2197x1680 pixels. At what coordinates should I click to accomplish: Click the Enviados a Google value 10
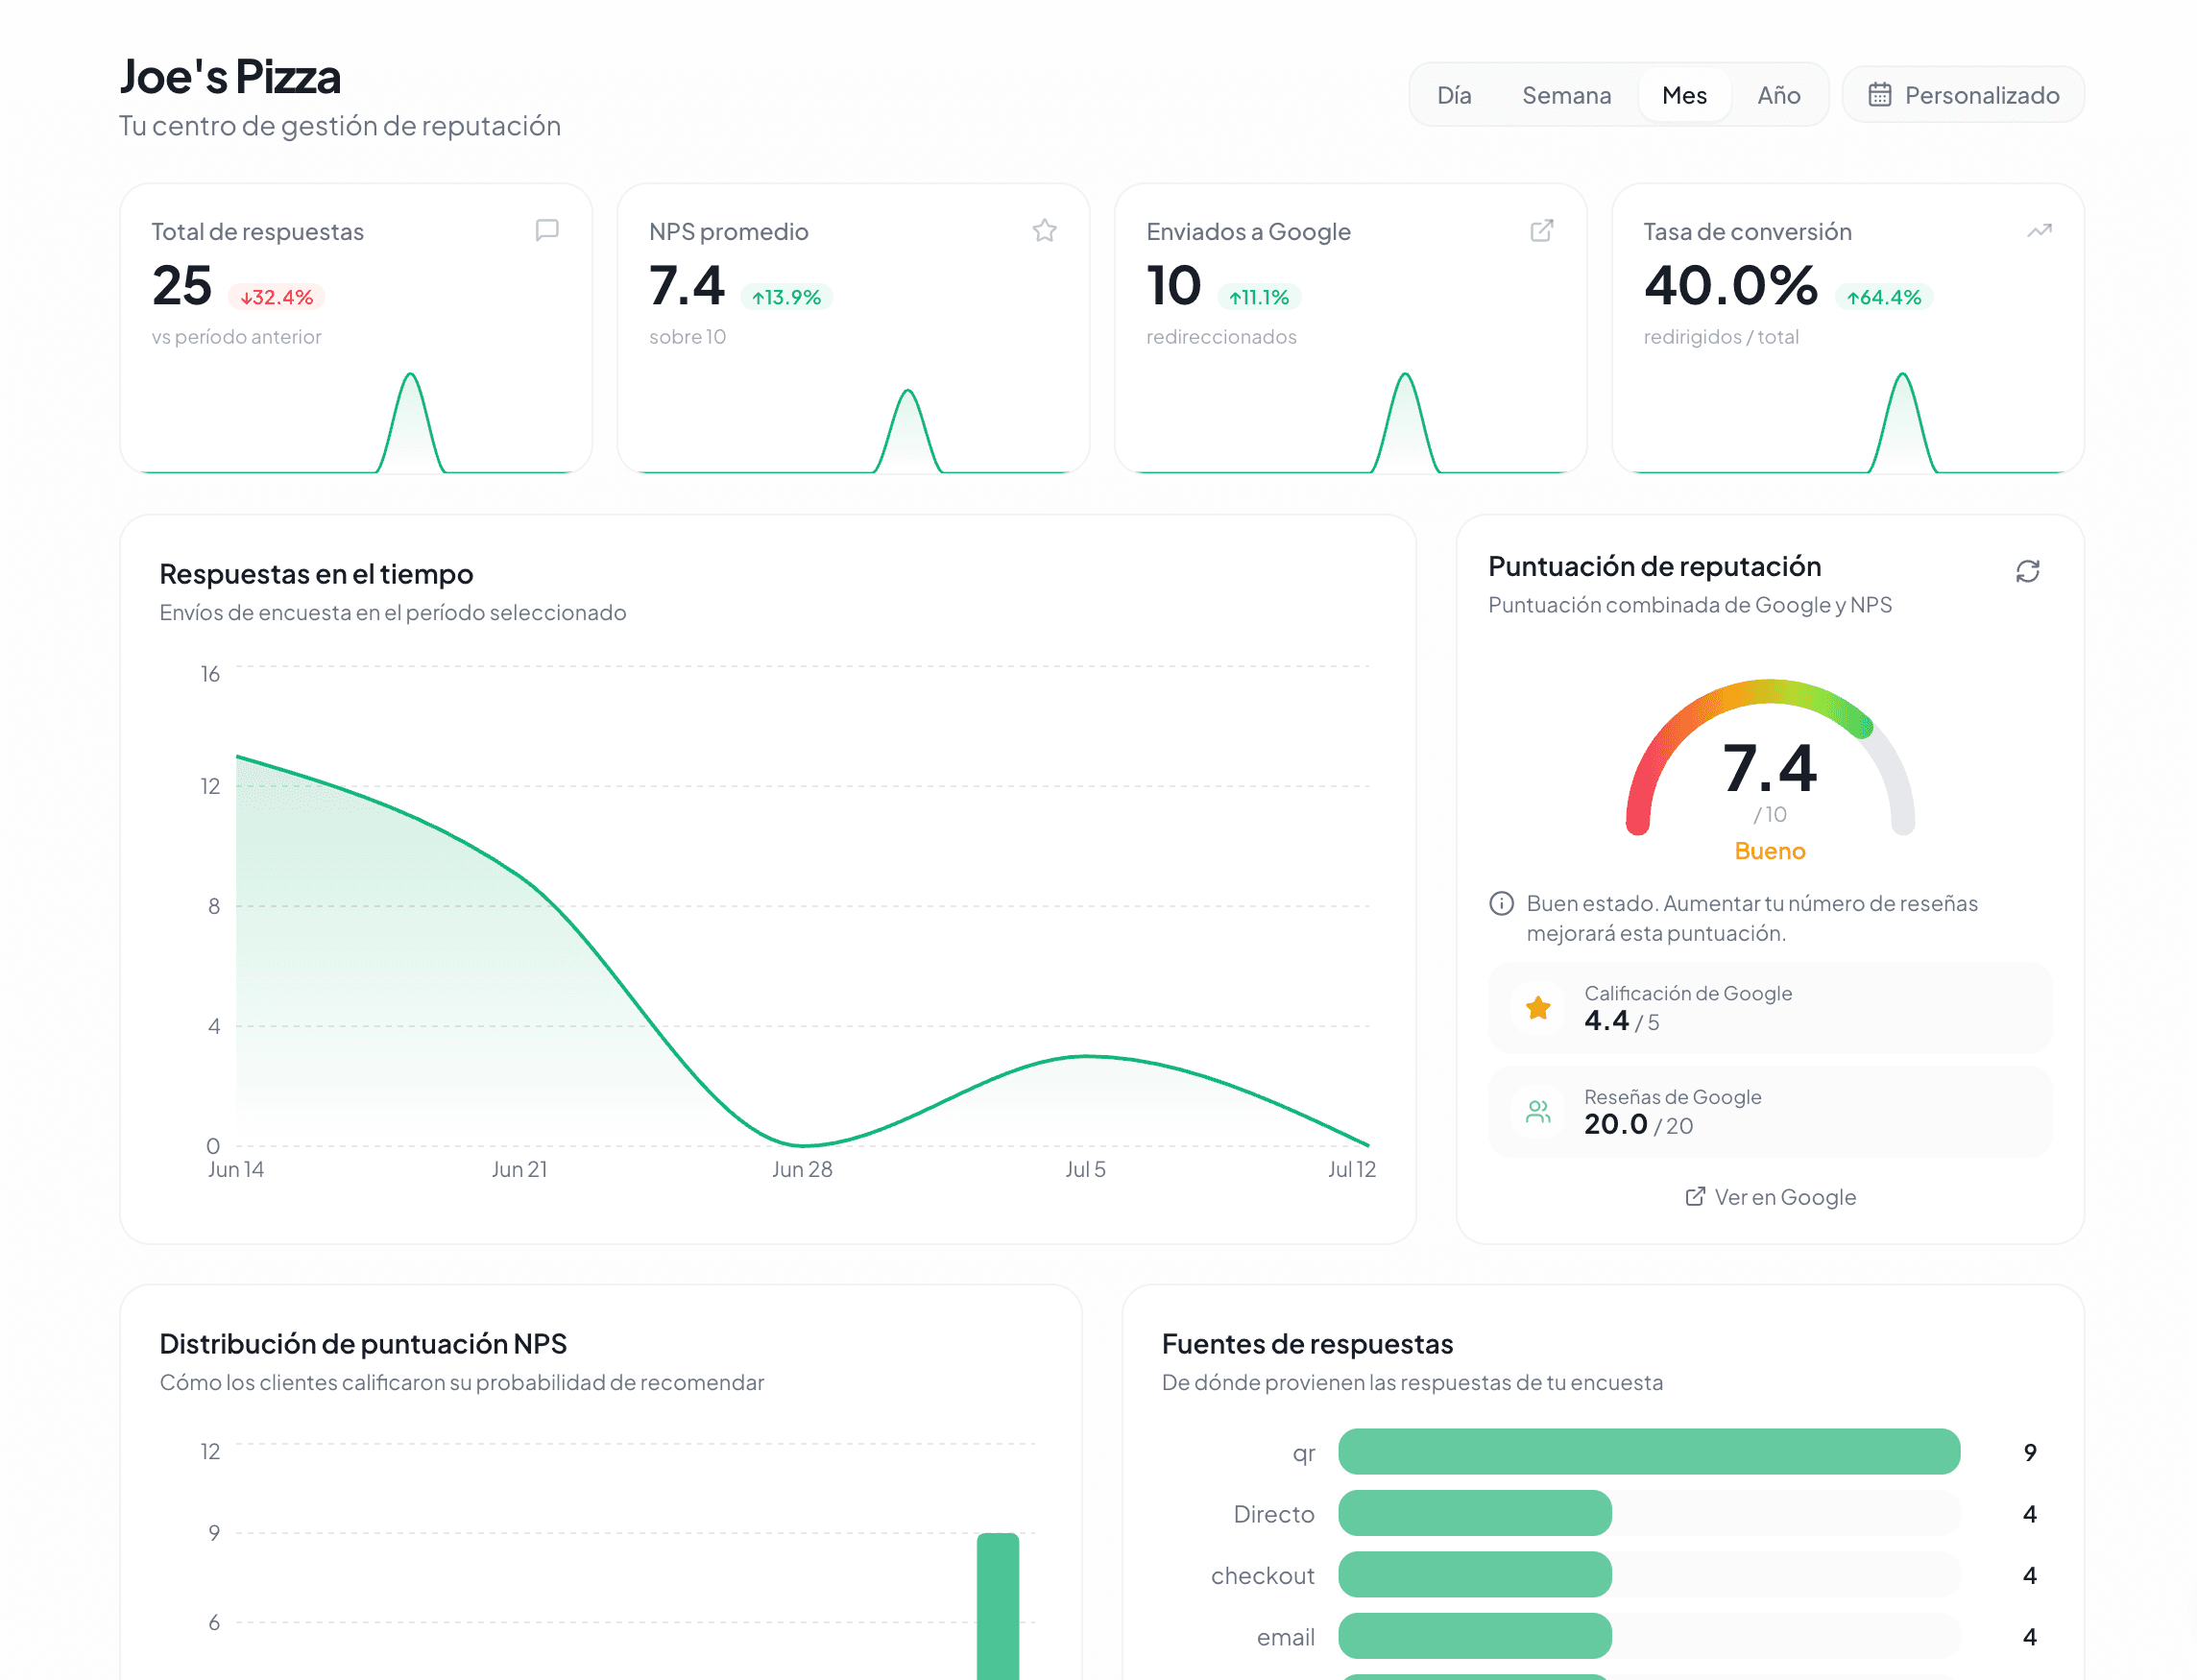coord(1173,286)
